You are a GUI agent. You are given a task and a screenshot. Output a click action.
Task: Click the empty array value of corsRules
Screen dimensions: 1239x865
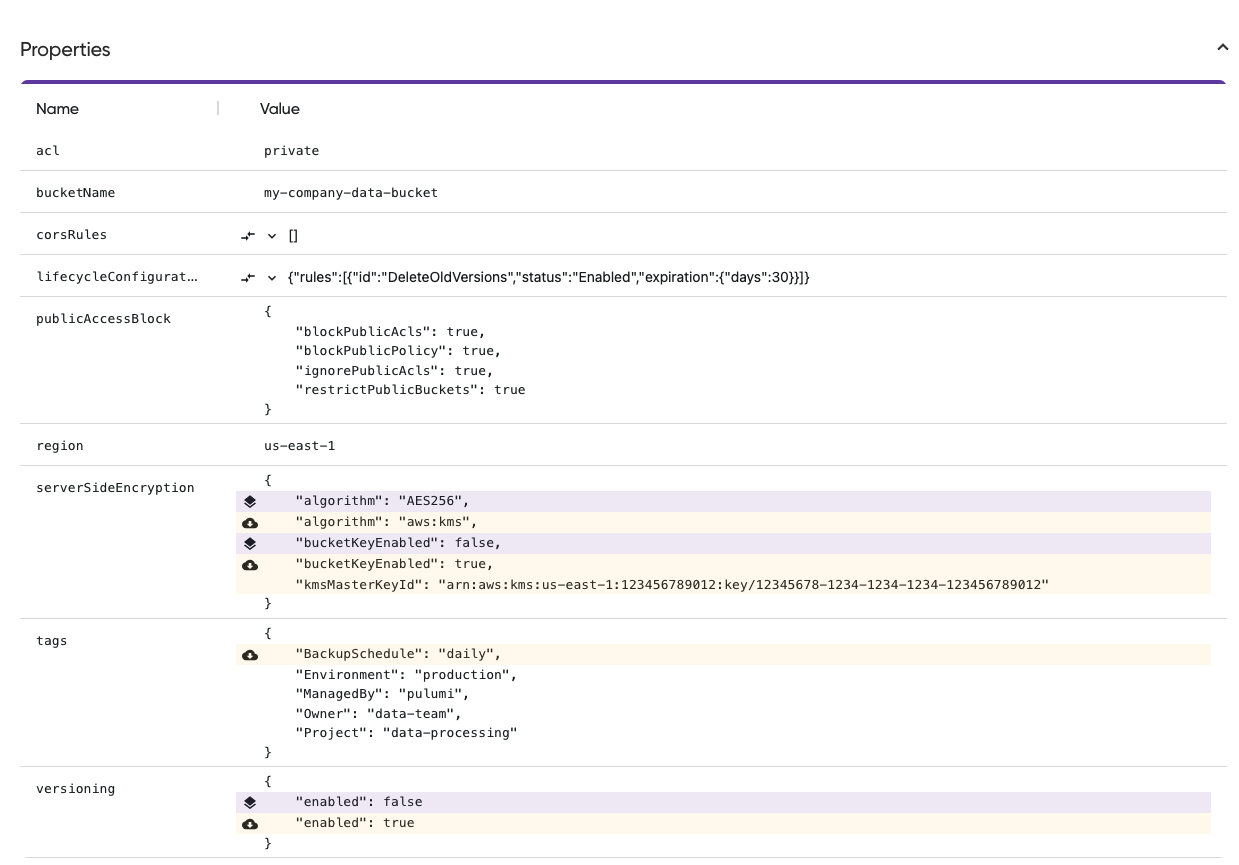[293, 236]
